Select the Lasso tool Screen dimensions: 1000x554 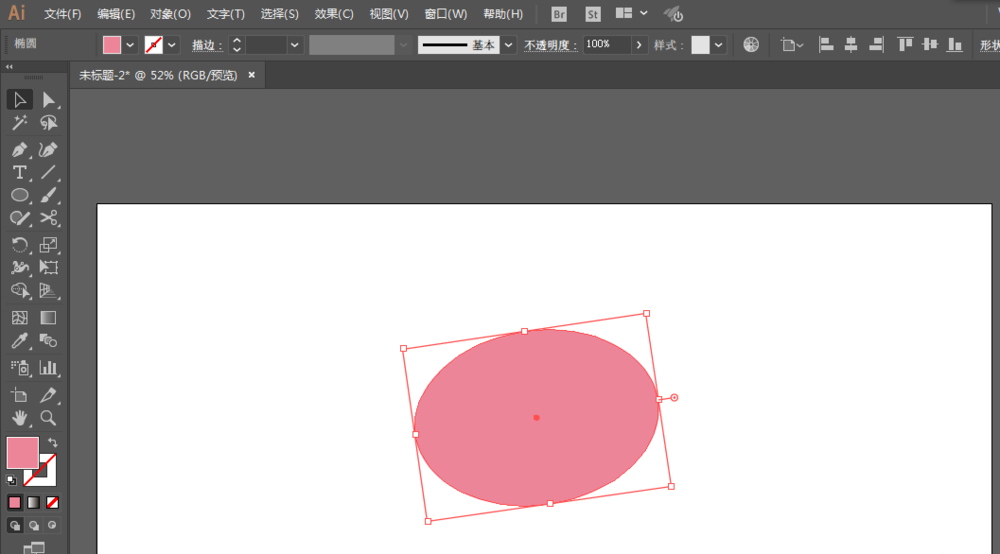click(x=48, y=122)
